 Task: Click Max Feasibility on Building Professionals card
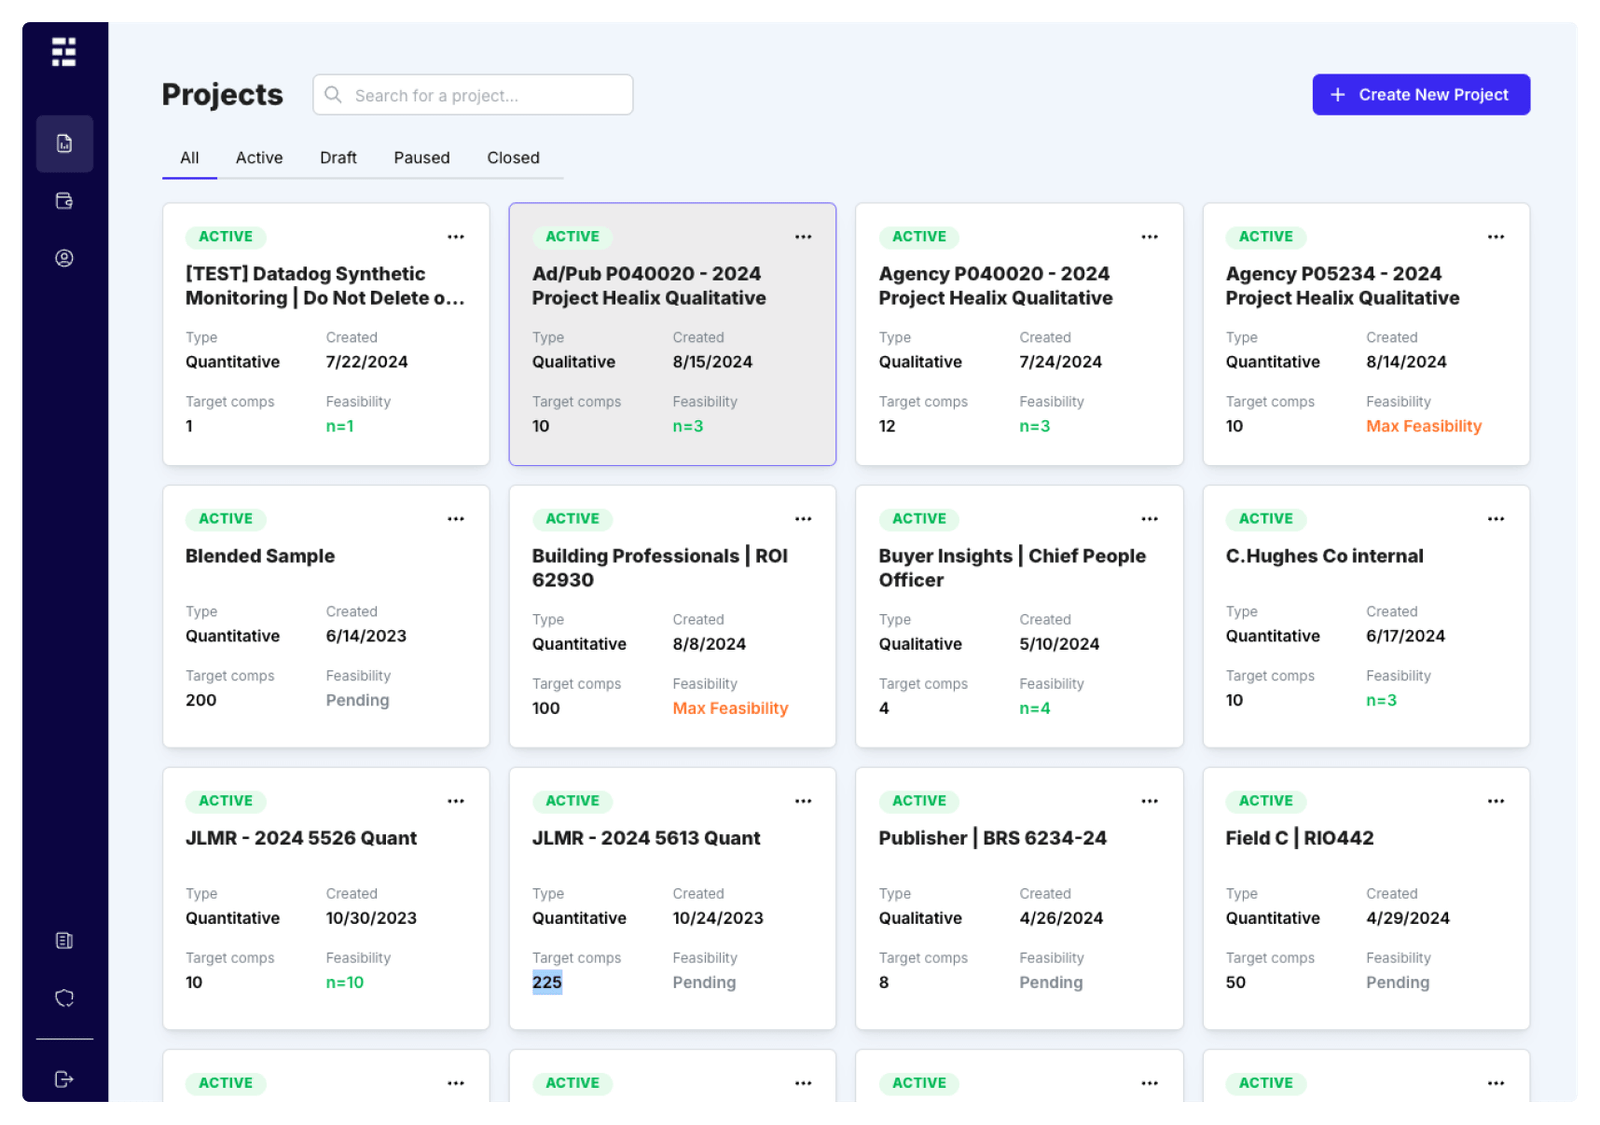[x=730, y=708]
